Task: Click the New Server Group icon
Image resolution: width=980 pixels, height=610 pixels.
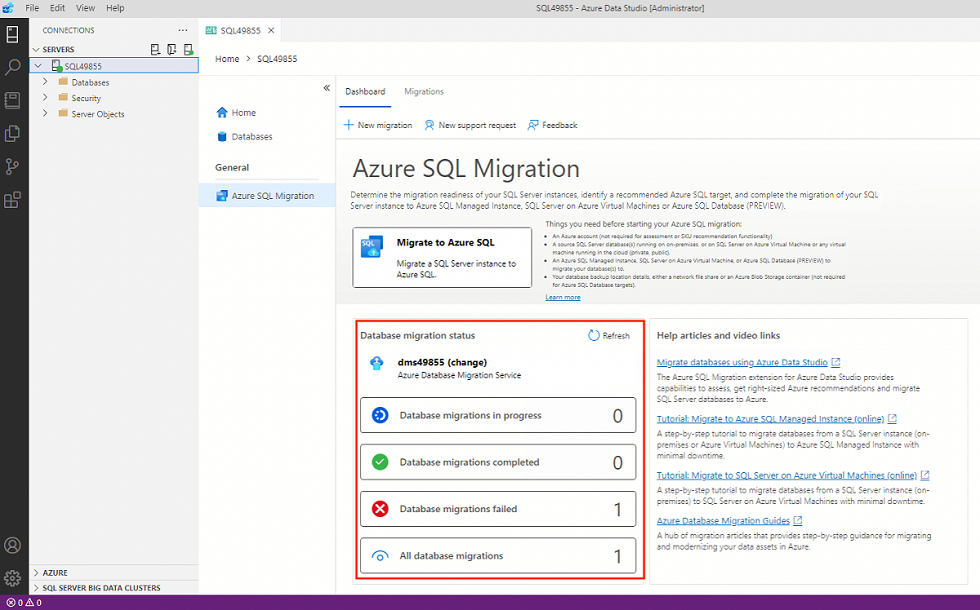Action: click(171, 49)
